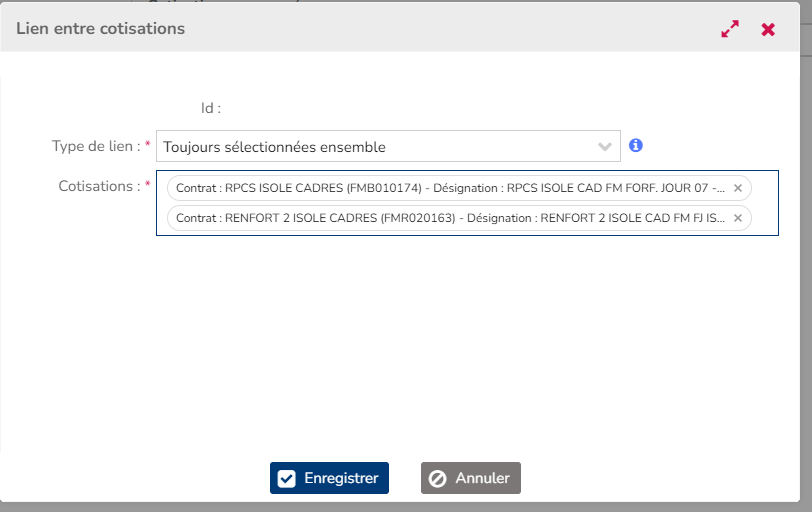Remove the RPCS ISOLE CADRES cotisation tag
This screenshot has height=512, width=812.
[738, 188]
